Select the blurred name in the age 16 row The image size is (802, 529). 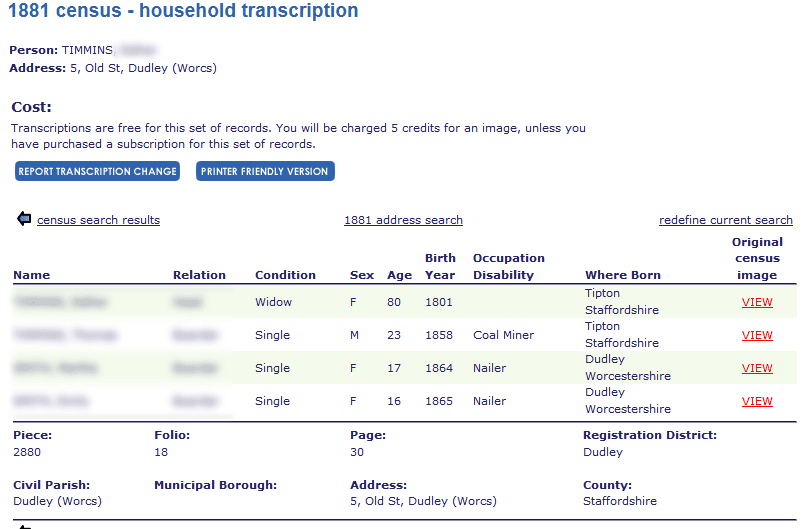click(x=52, y=401)
